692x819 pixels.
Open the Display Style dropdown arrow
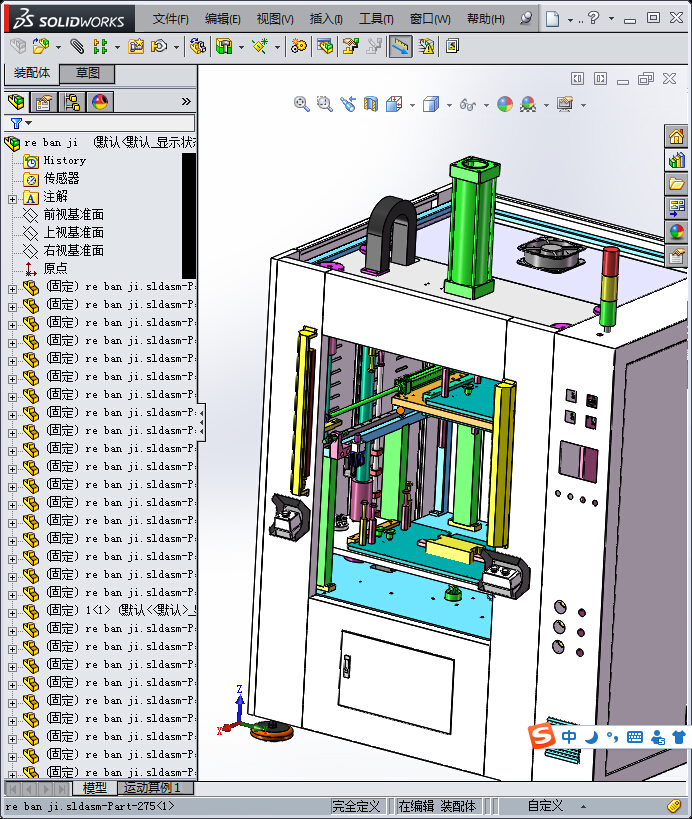pyautogui.click(x=449, y=106)
